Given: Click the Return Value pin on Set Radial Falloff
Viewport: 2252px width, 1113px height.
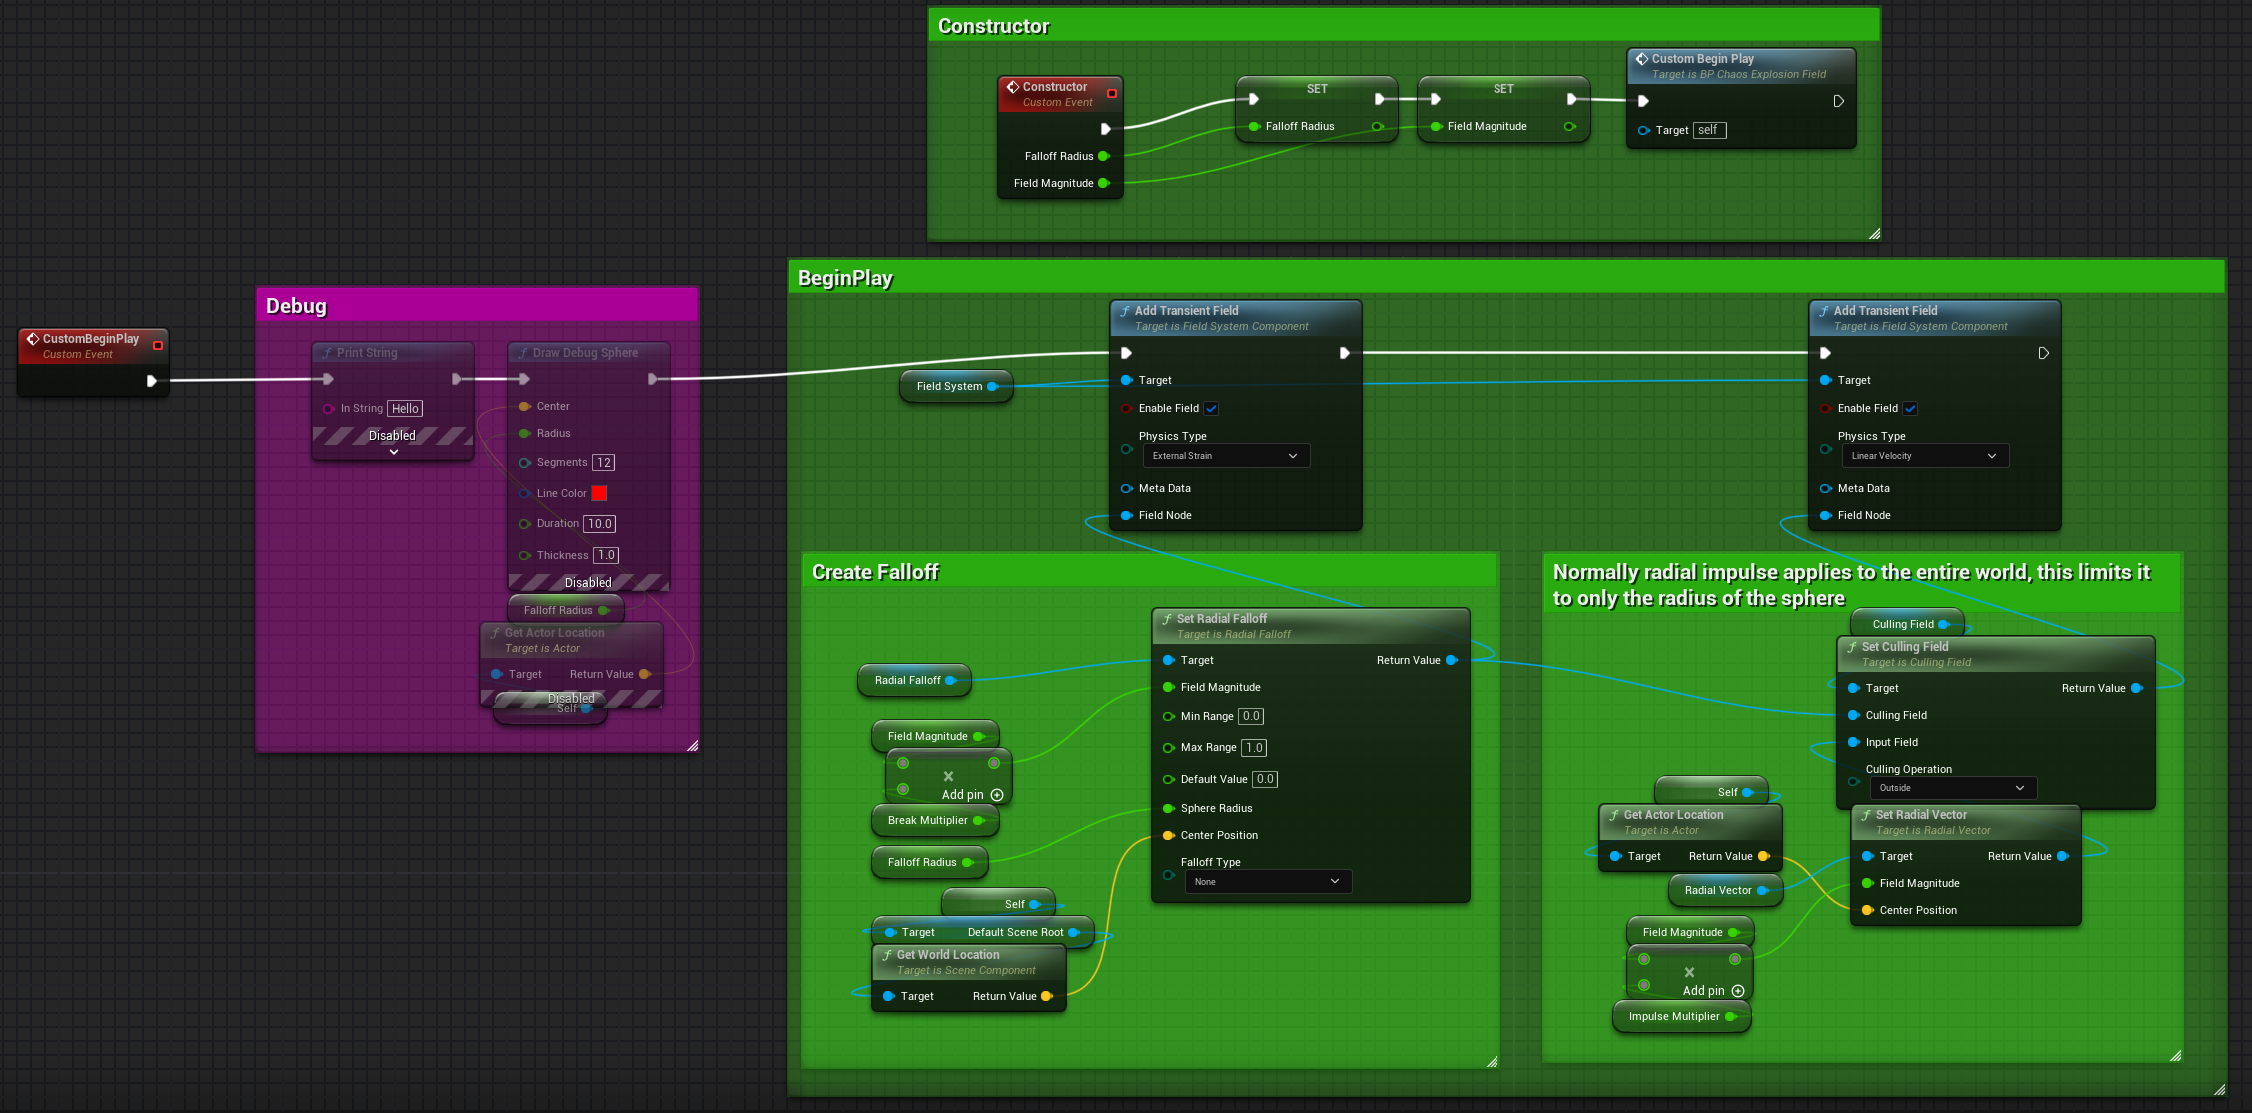Looking at the screenshot, I should coord(1452,660).
